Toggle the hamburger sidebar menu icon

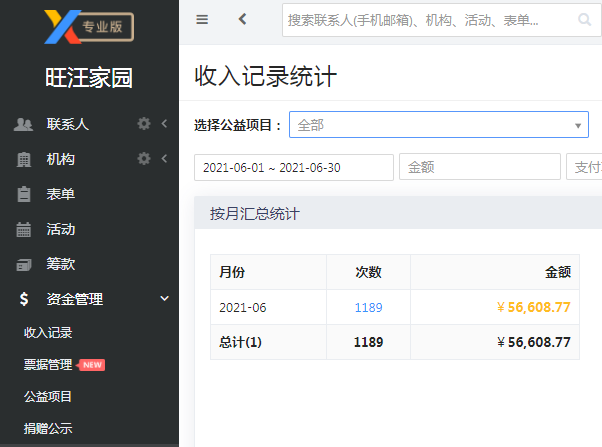click(202, 19)
